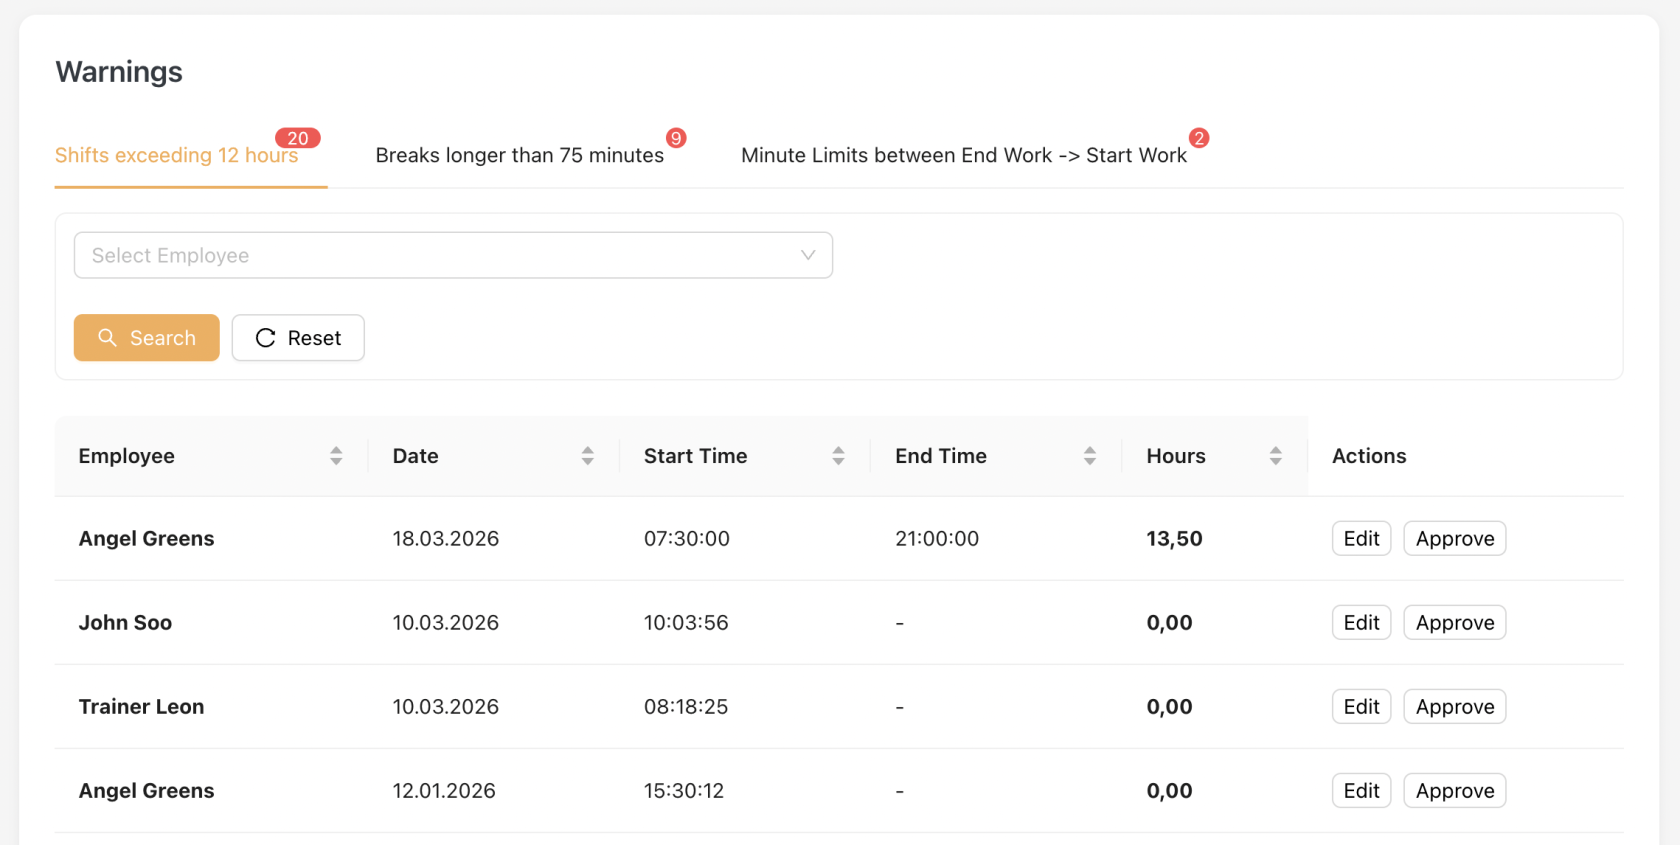Viewport: 1680px width, 845px height.
Task: Click the red 9 badge on breaks tab
Action: tap(676, 138)
